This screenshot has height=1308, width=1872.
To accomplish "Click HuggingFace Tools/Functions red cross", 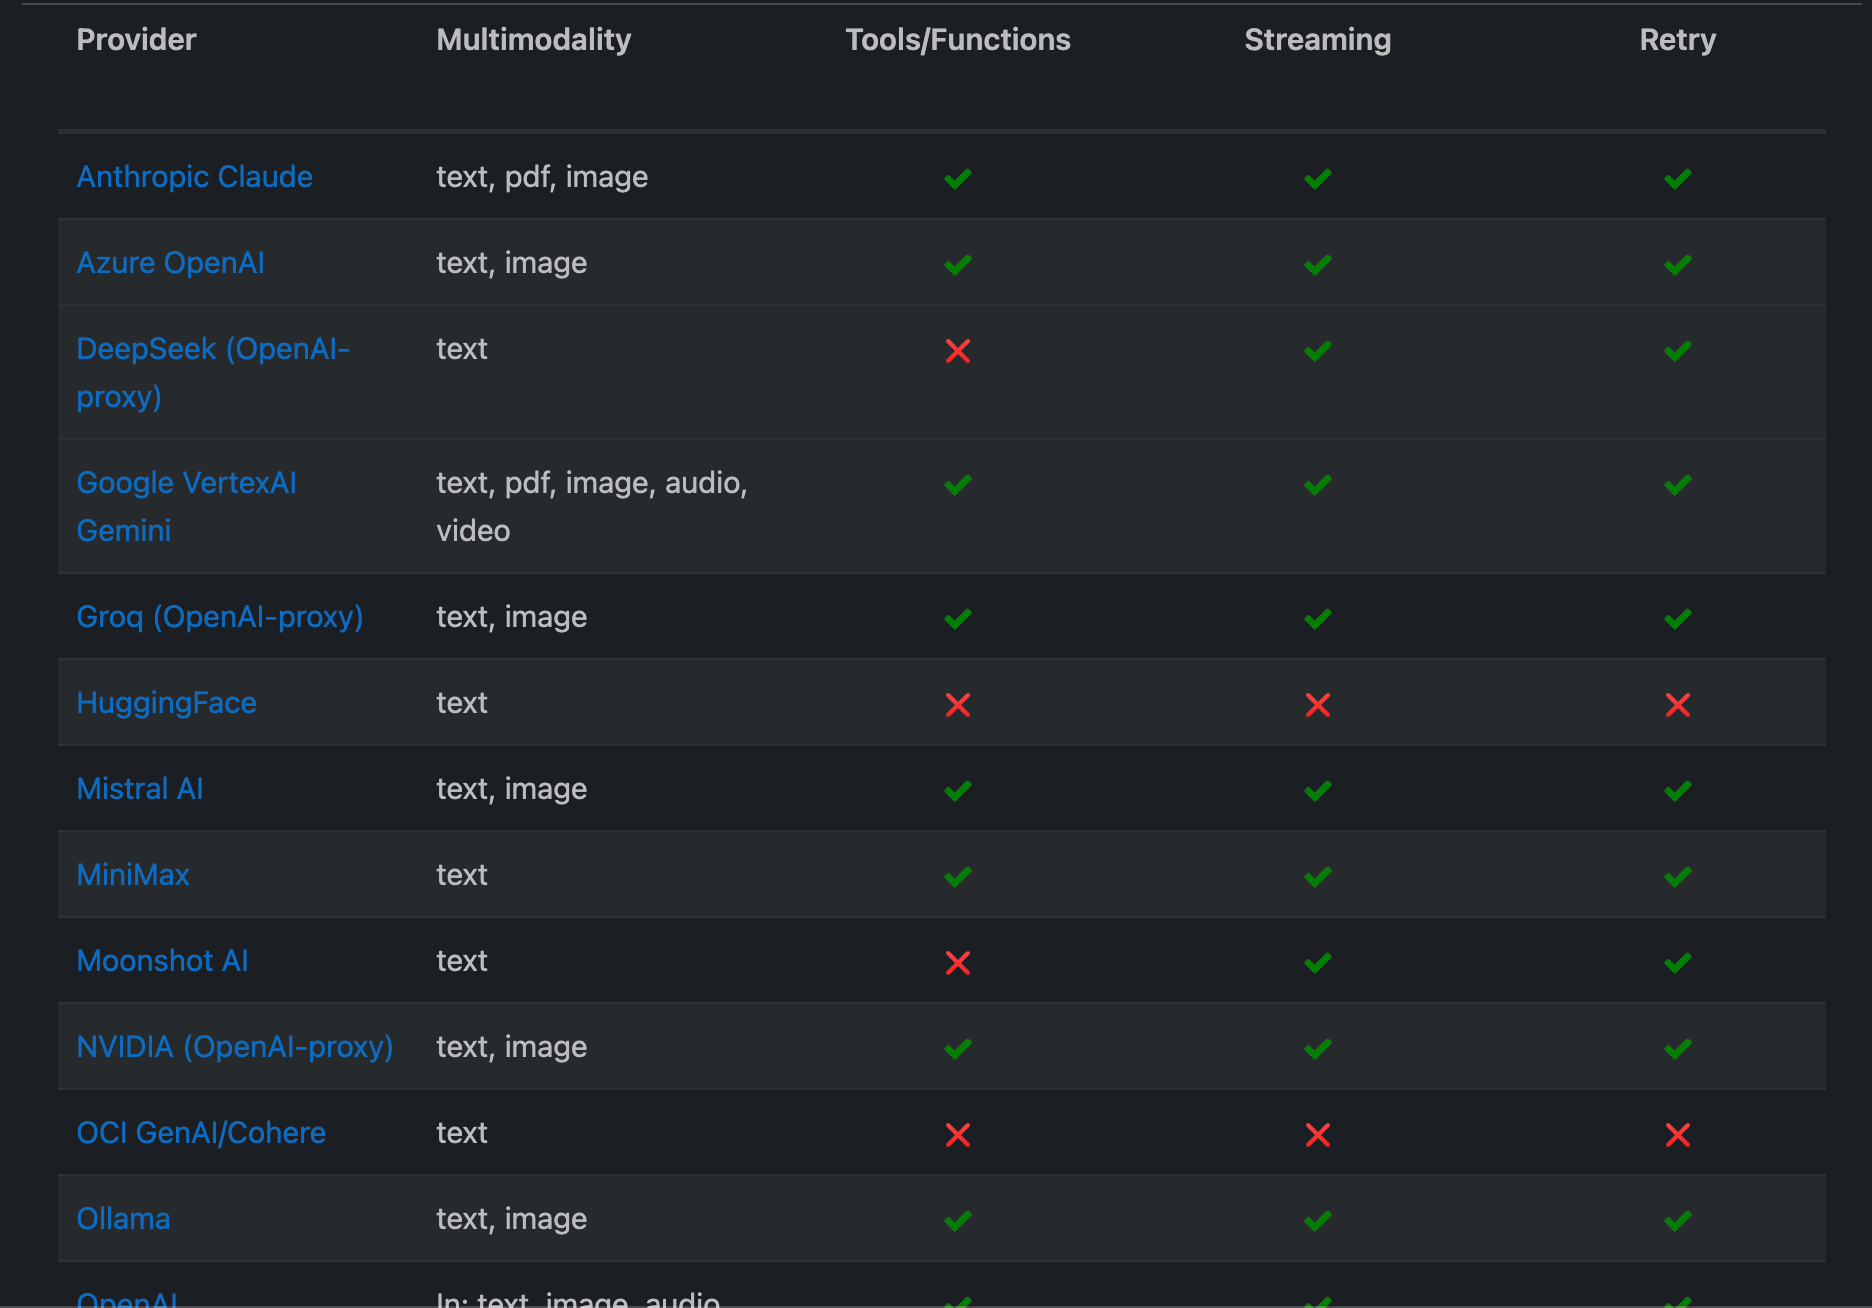I will 958,705.
